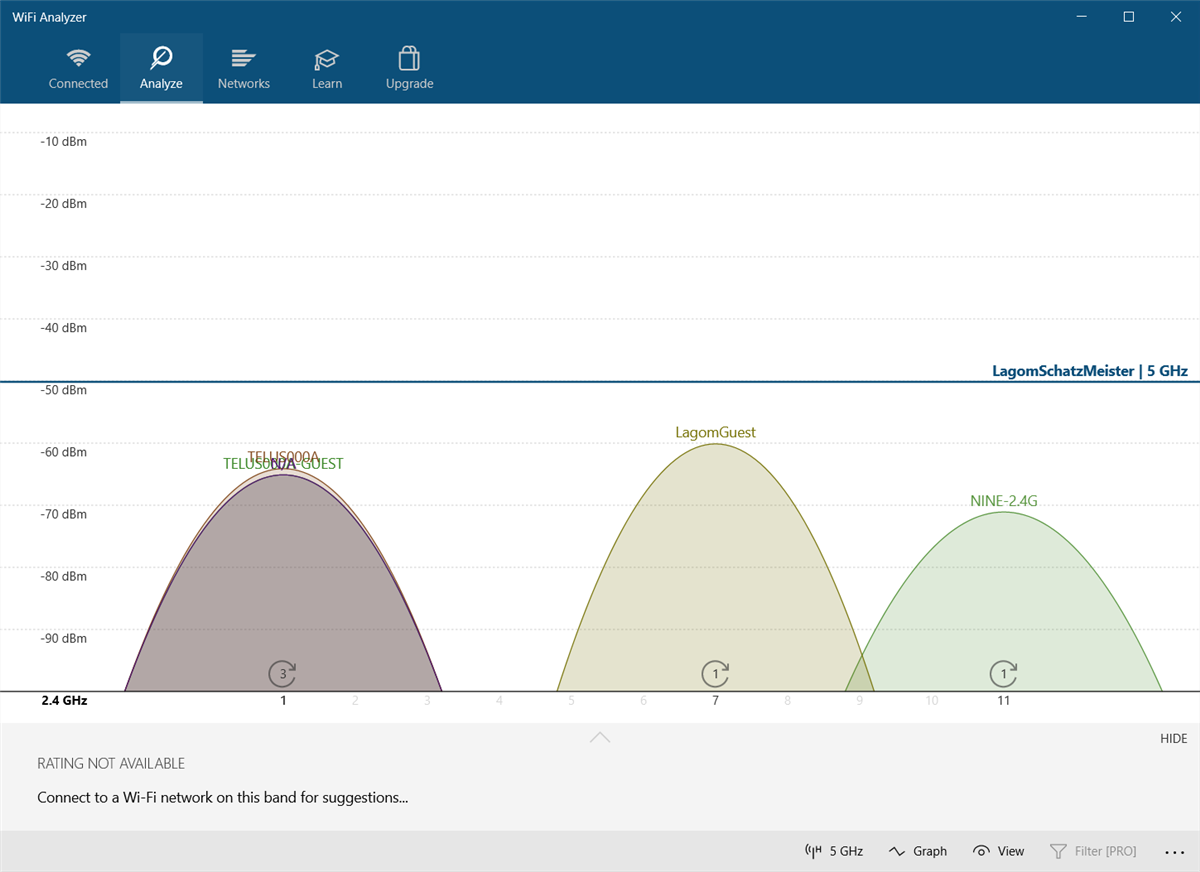Switch to the Analyze tab

pyautogui.click(x=161, y=67)
